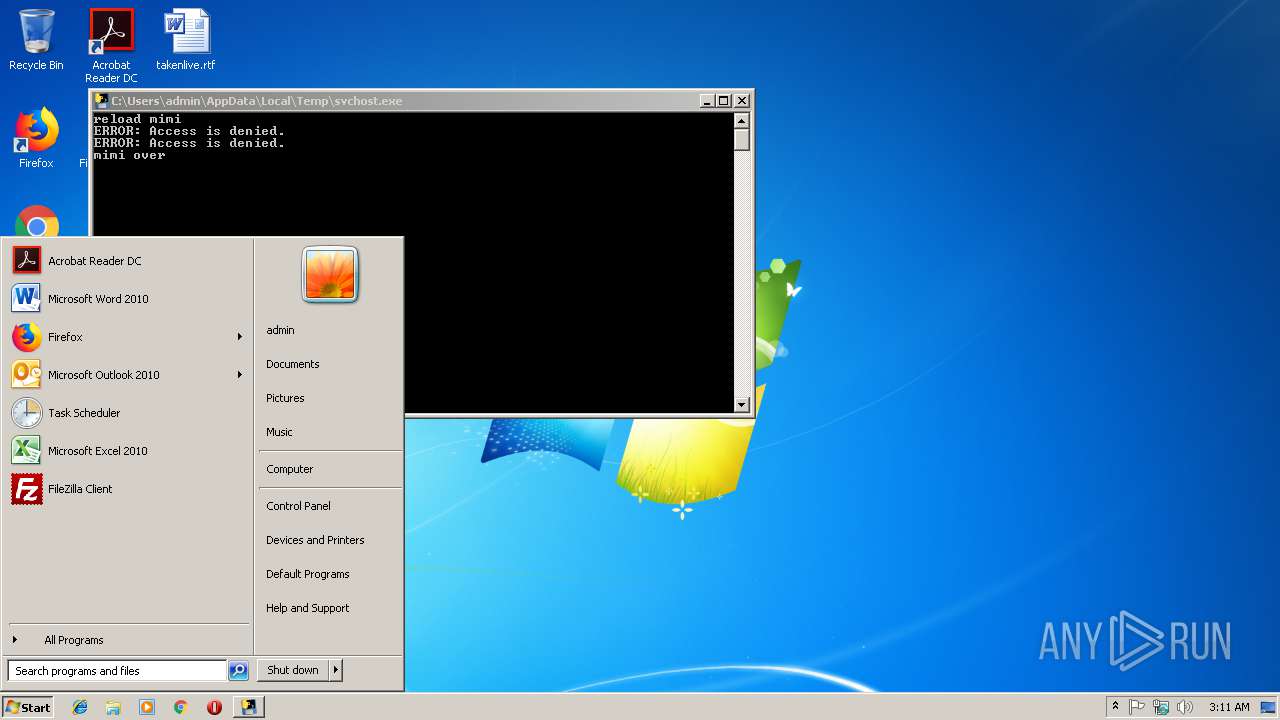Open the admin user folder link

click(x=280, y=330)
